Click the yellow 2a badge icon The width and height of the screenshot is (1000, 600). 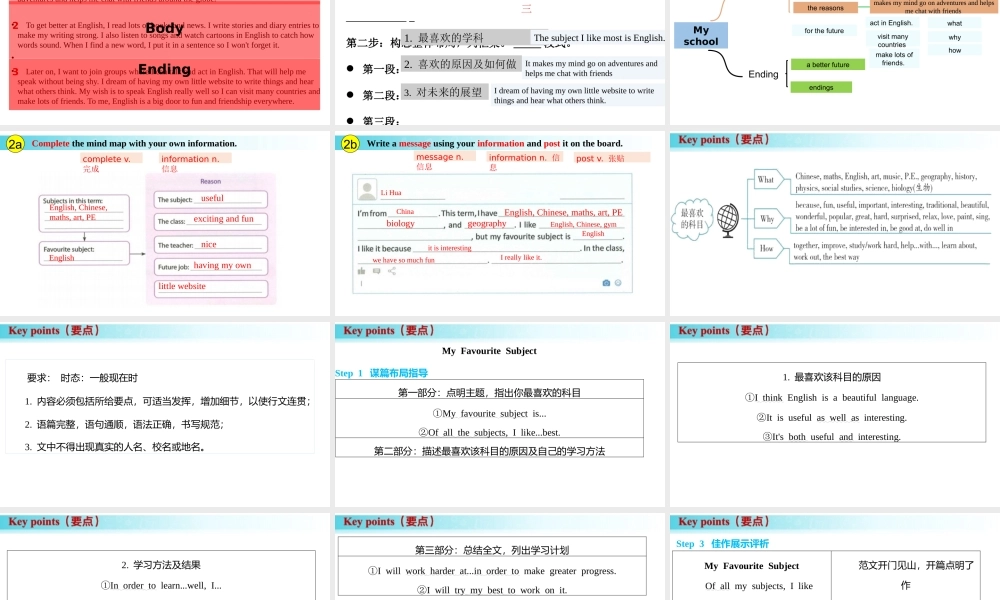[15, 144]
